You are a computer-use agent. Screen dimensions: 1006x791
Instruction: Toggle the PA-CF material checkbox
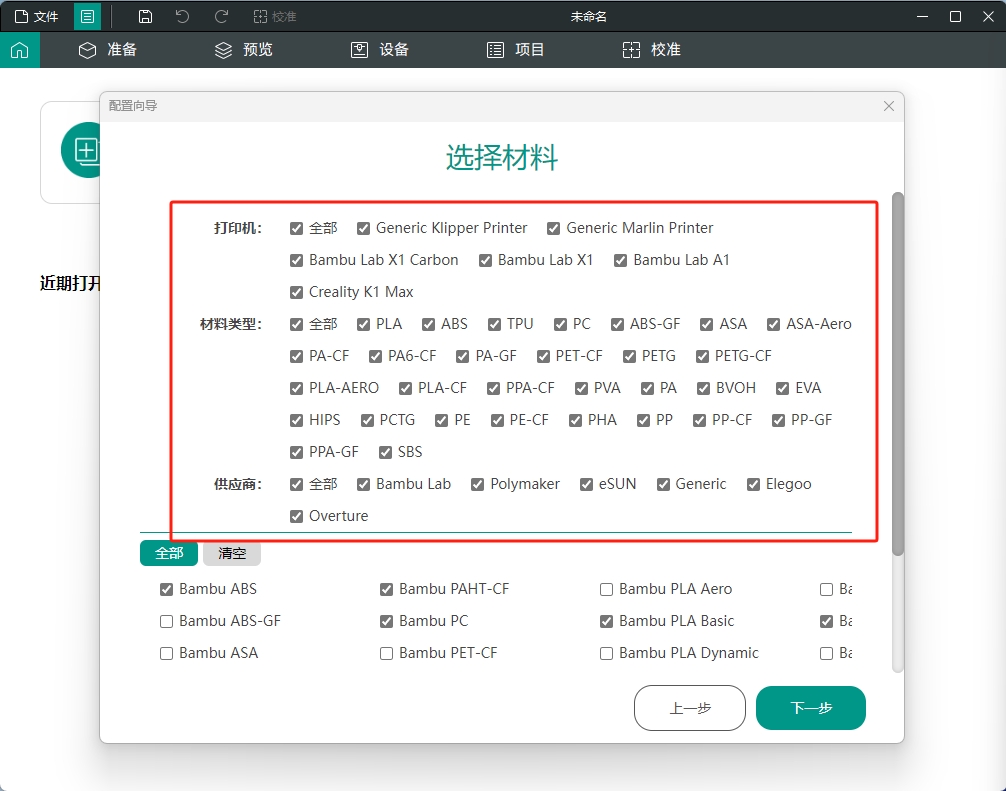point(296,357)
